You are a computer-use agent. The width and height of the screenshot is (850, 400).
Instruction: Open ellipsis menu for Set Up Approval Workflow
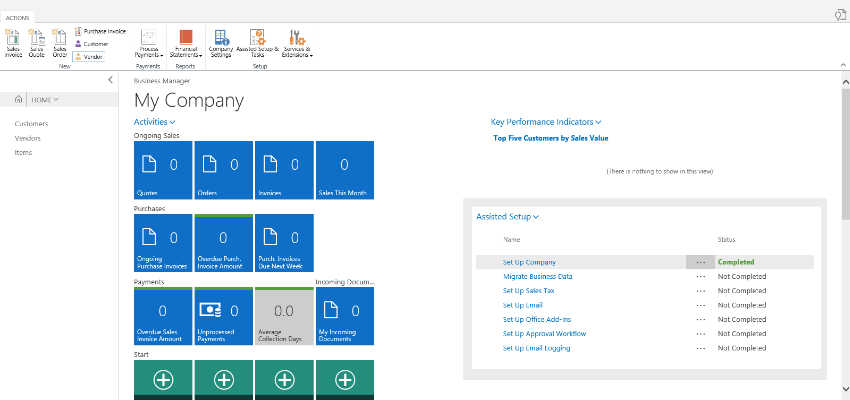(701, 334)
